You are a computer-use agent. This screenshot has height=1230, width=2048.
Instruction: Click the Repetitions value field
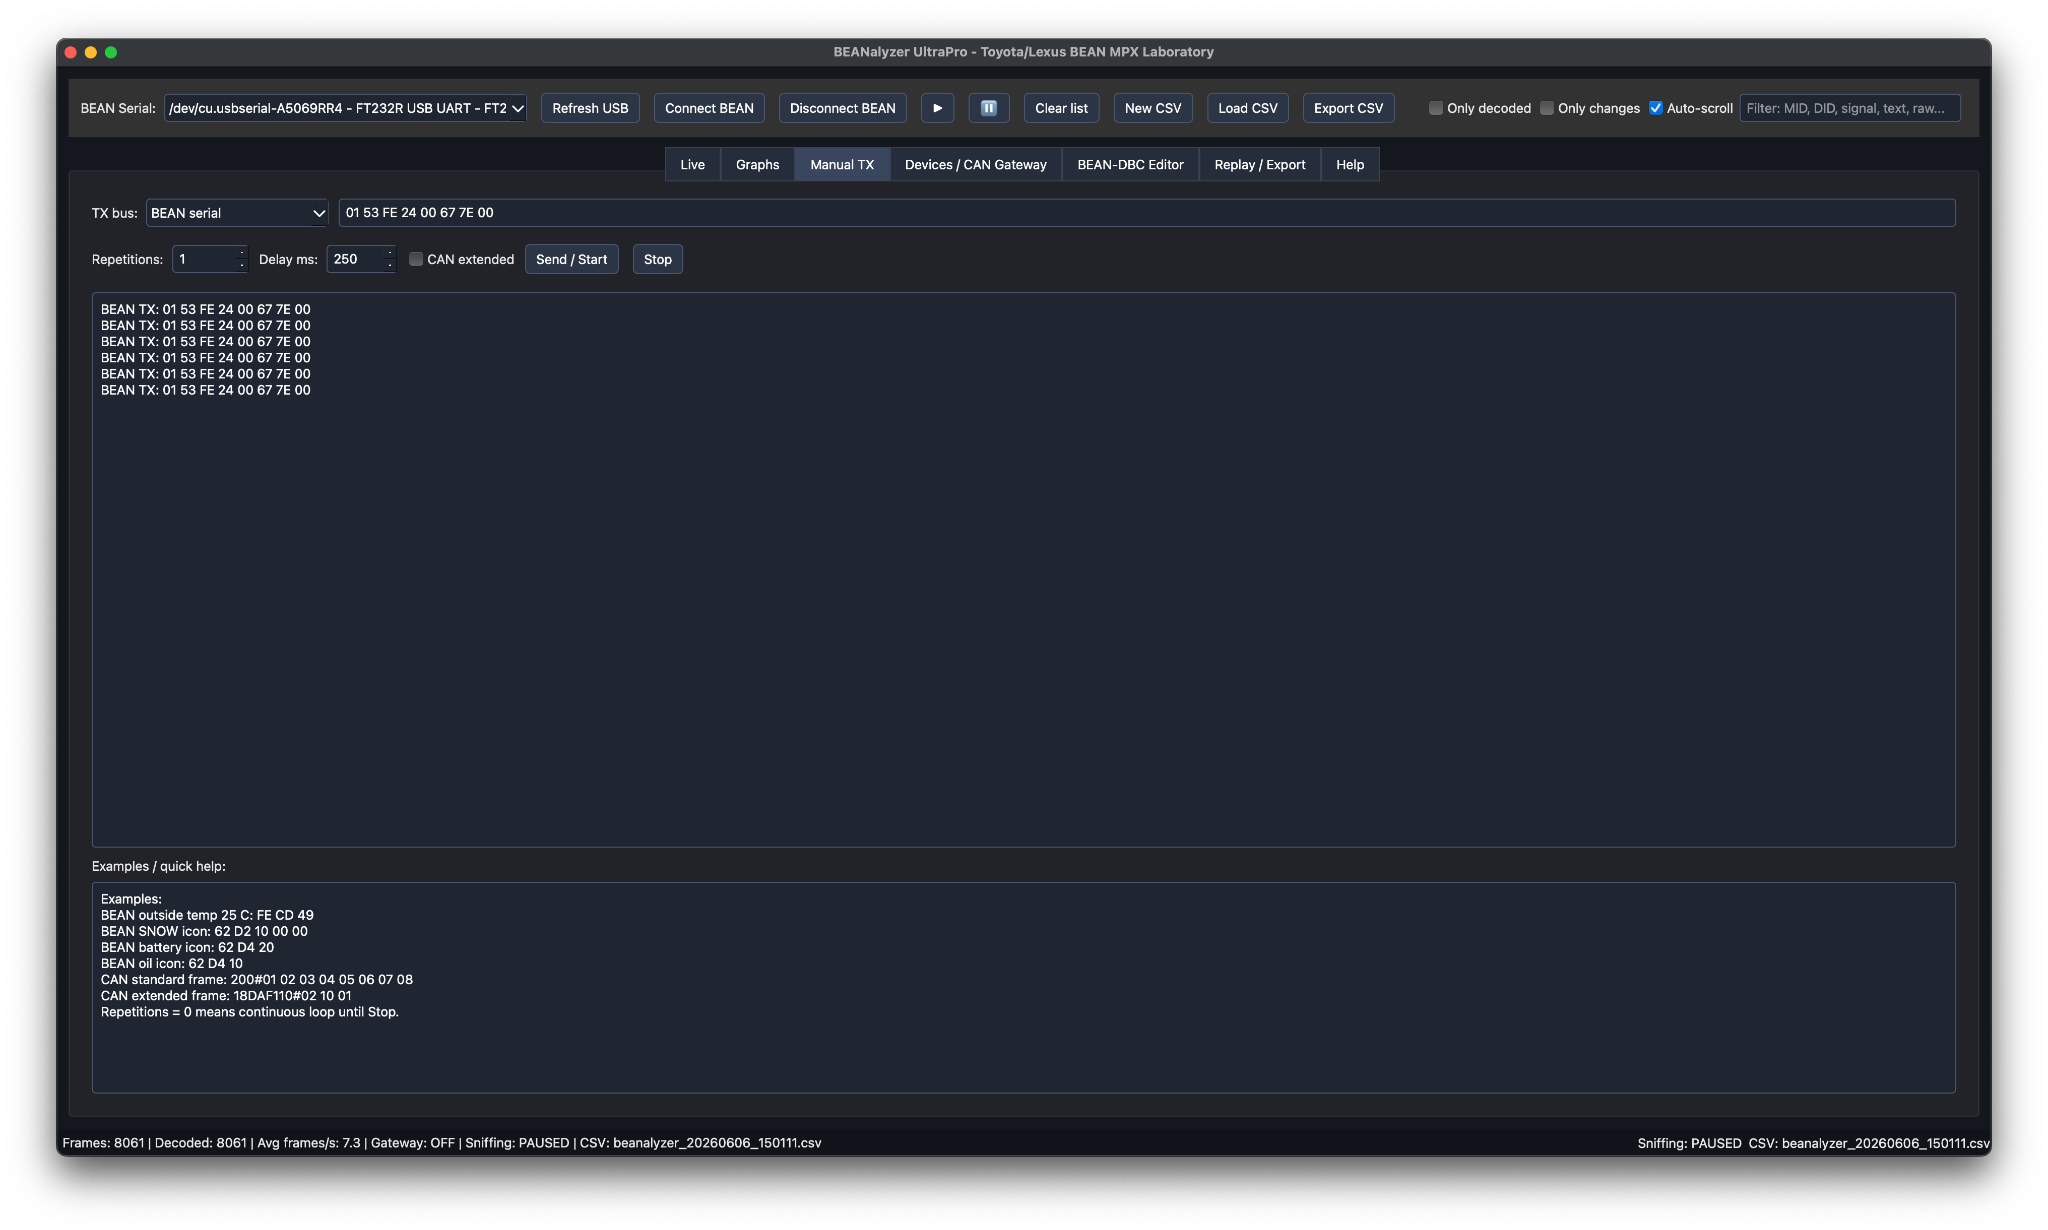(x=204, y=259)
